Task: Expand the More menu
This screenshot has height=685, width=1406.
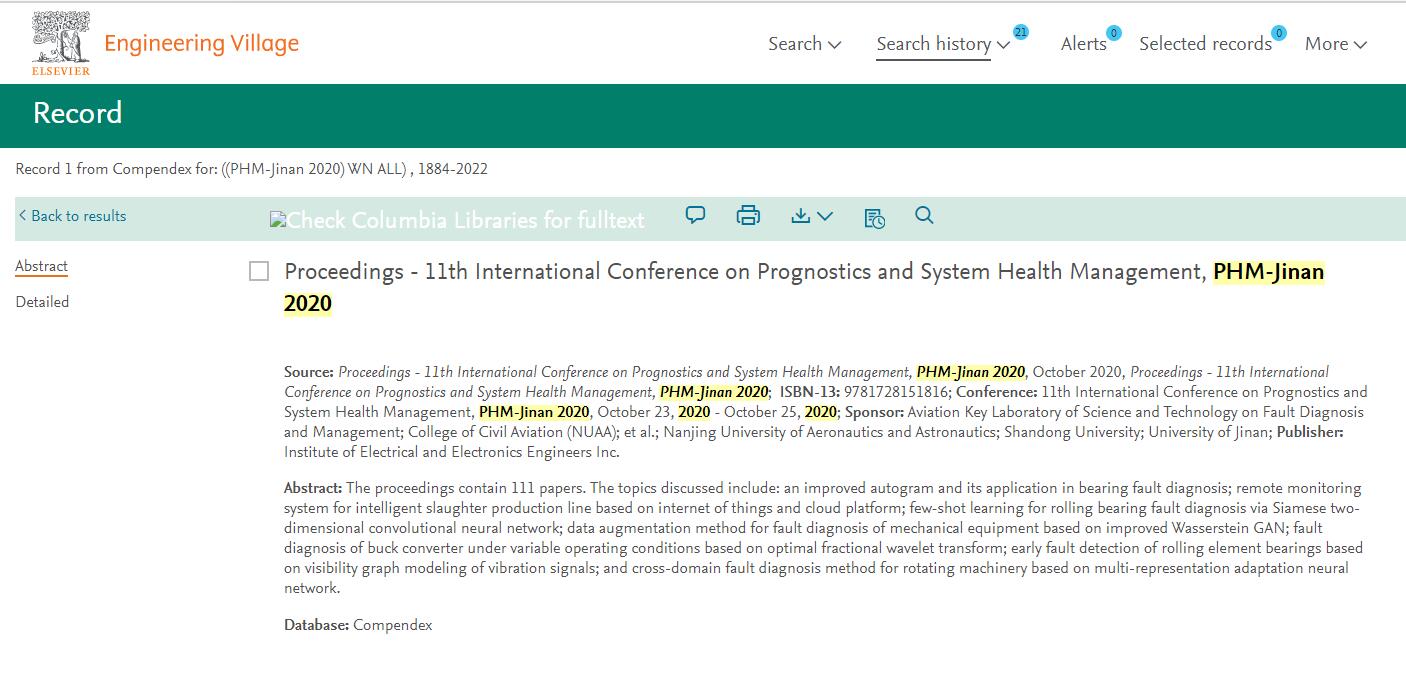Action: click(1335, 44)
